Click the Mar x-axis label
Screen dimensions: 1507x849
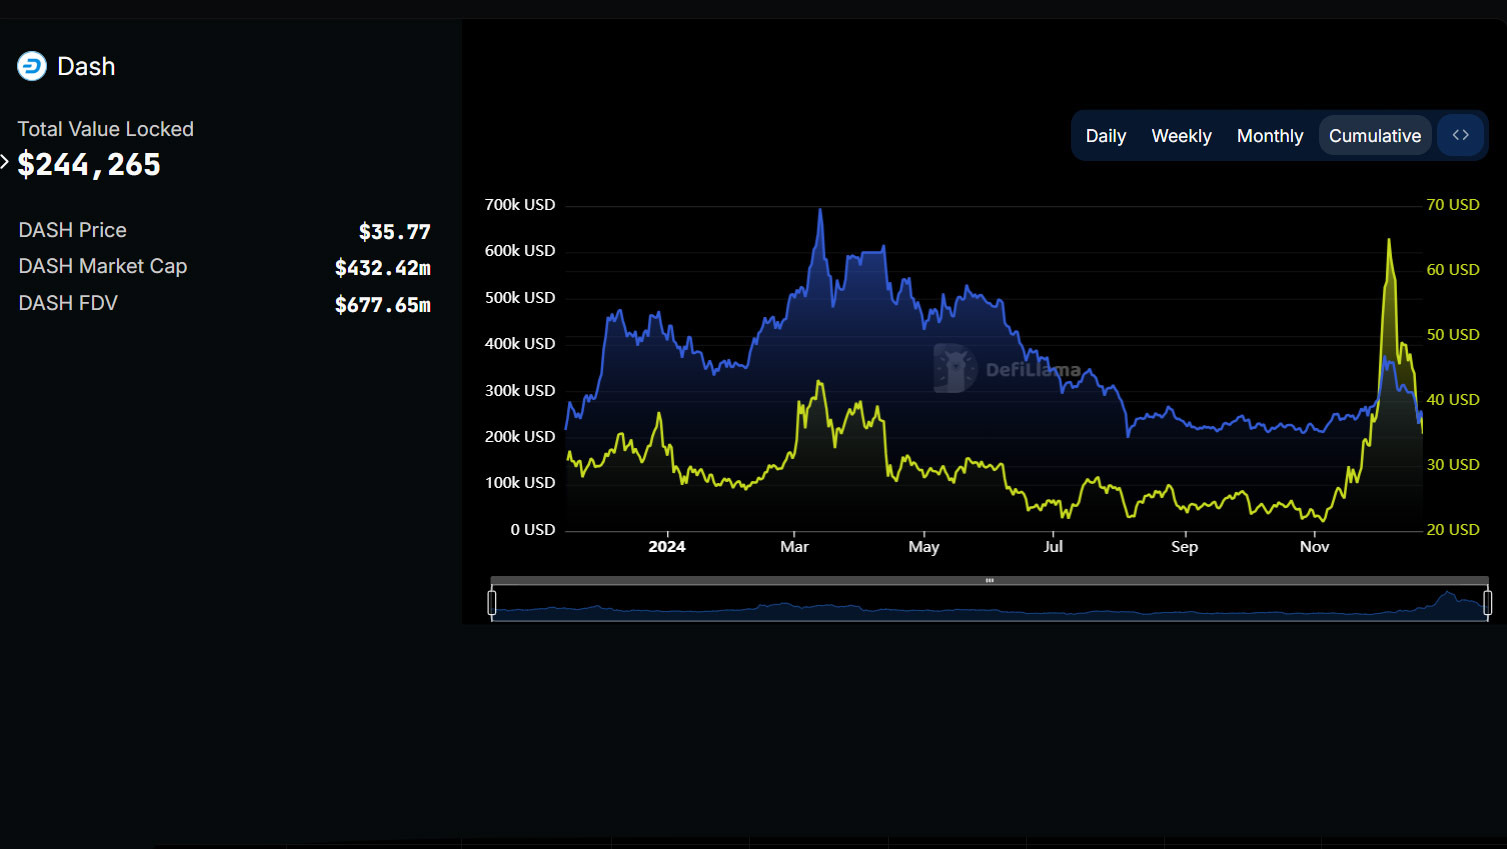click(x=794, y=547)
